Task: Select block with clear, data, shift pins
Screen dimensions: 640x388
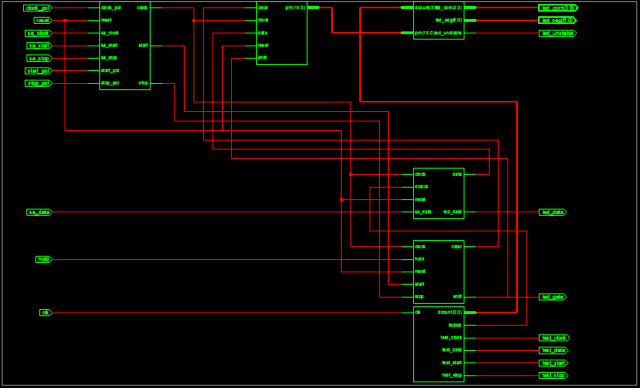Action: click(x=282, y=33)
